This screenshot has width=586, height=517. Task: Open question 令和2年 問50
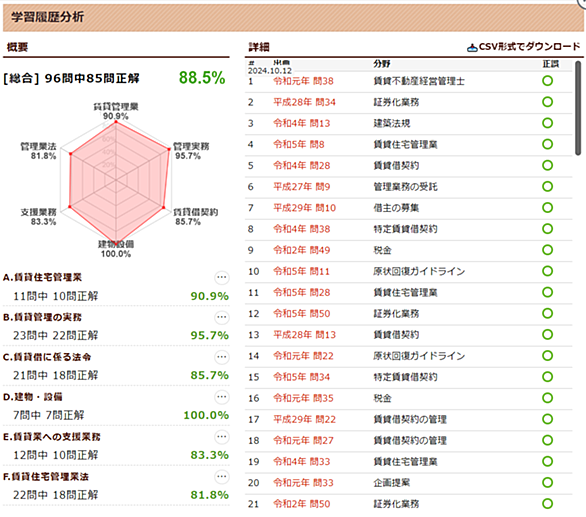click(x=302, y=504)
